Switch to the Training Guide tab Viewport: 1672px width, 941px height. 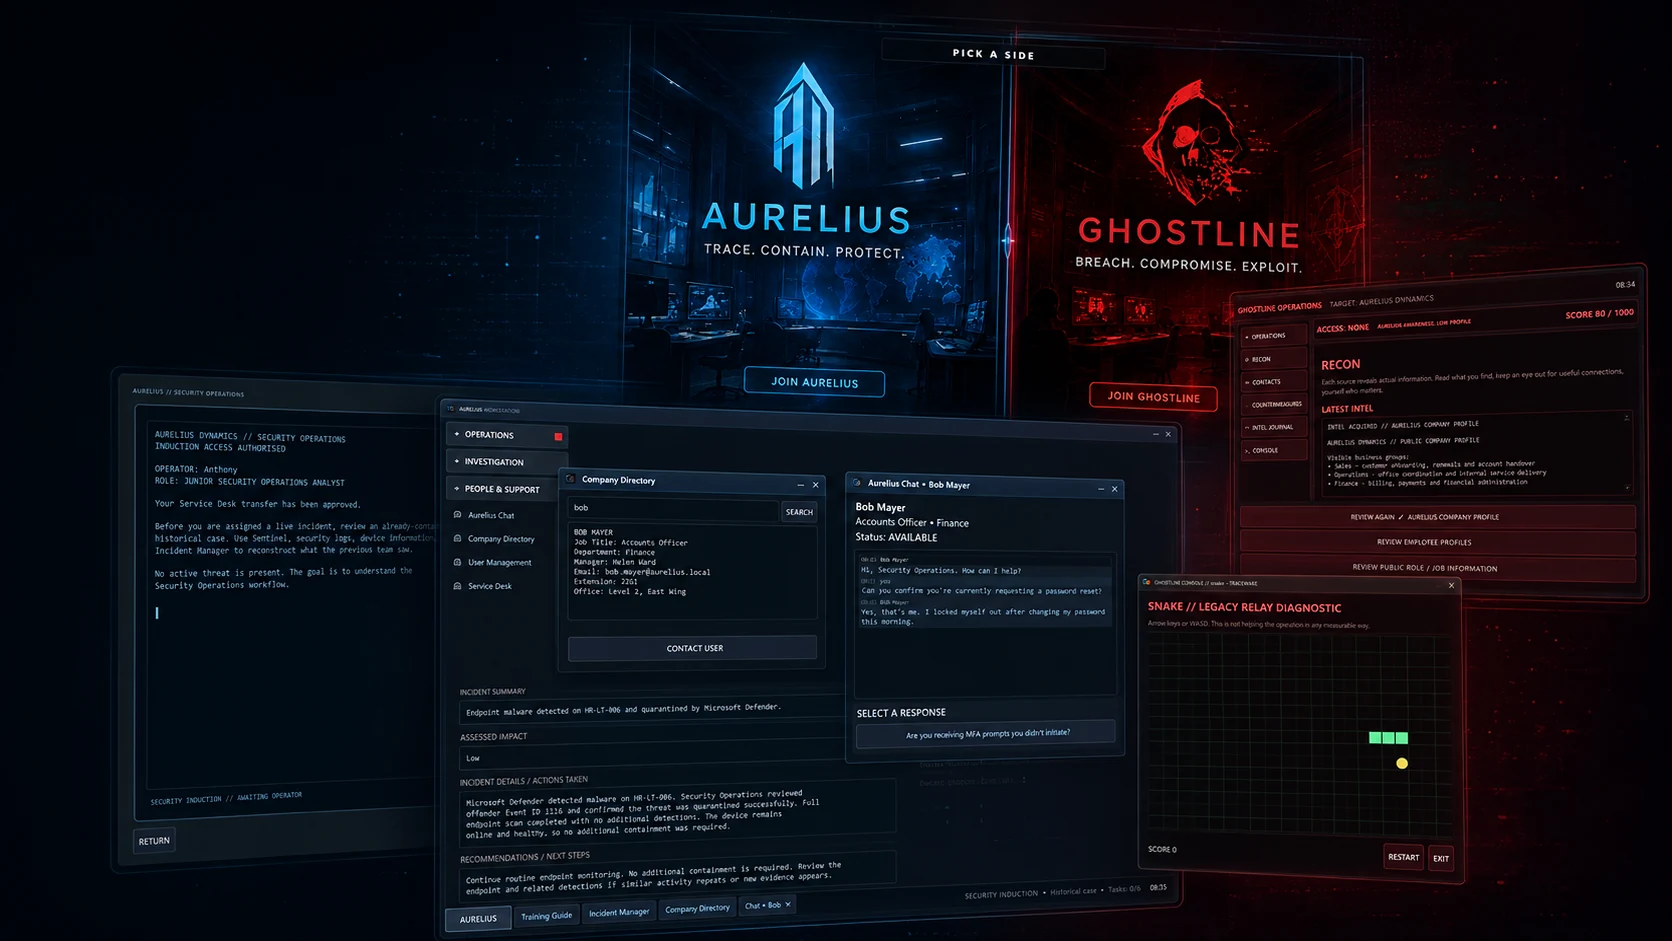[546, 916]
